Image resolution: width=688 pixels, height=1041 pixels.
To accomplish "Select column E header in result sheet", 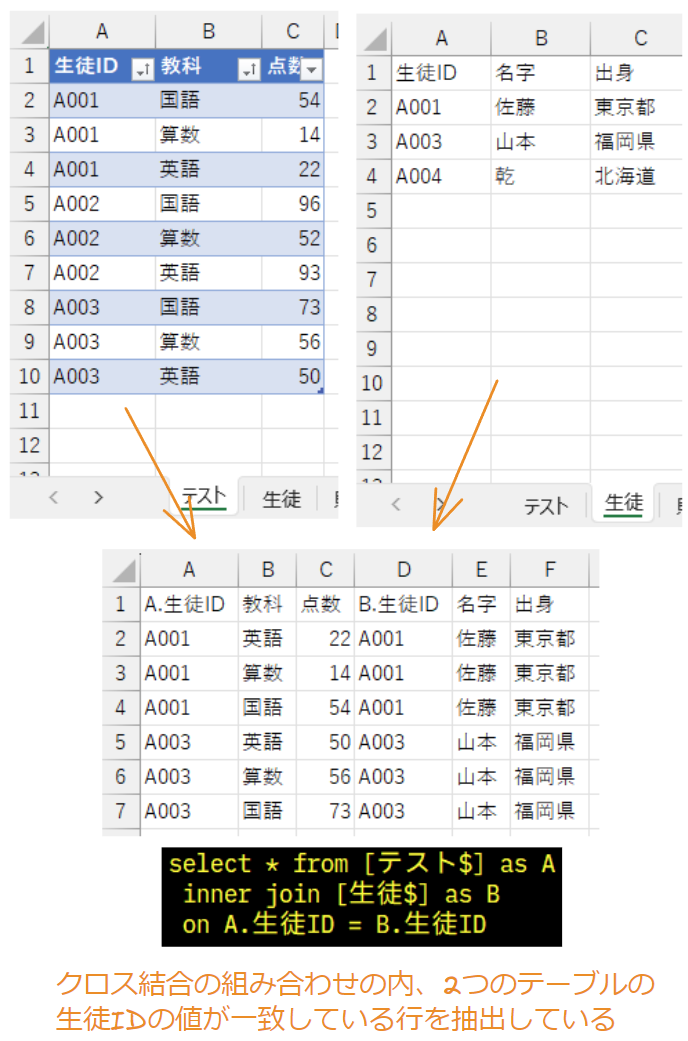I will point(481,570).
